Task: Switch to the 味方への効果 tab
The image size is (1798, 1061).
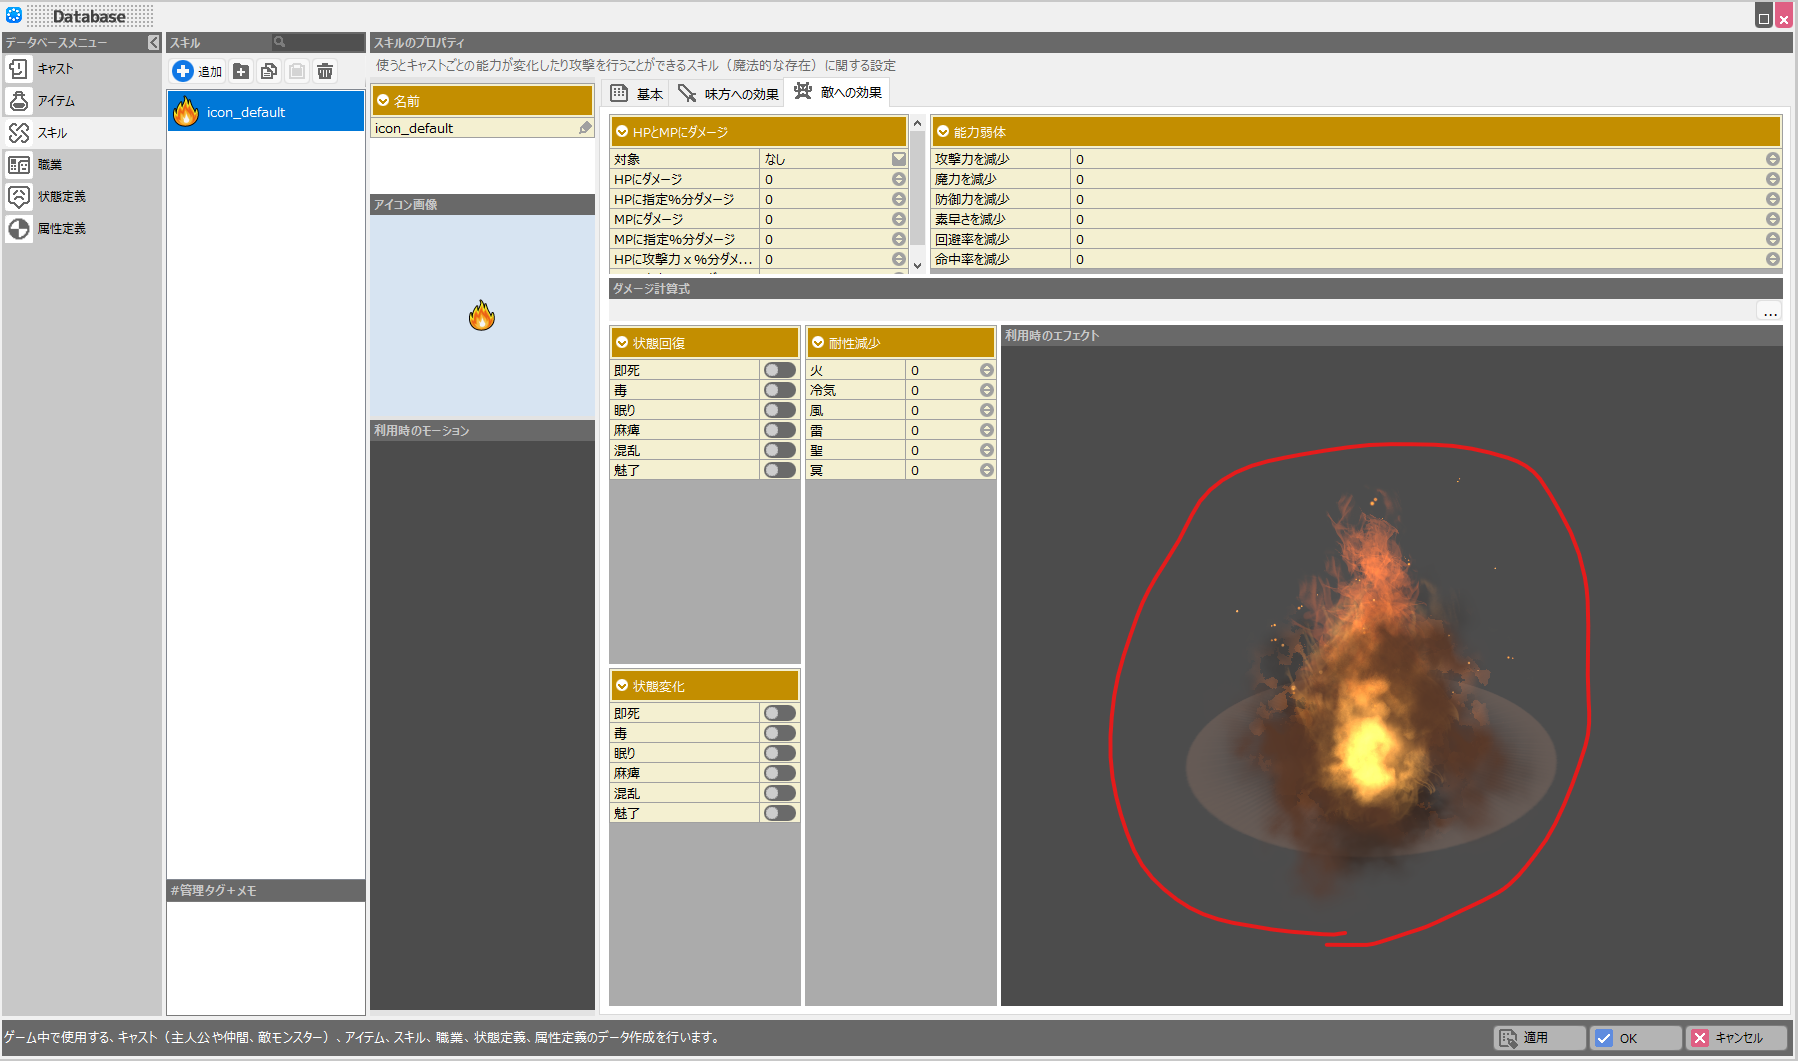Action: point(729,94)
